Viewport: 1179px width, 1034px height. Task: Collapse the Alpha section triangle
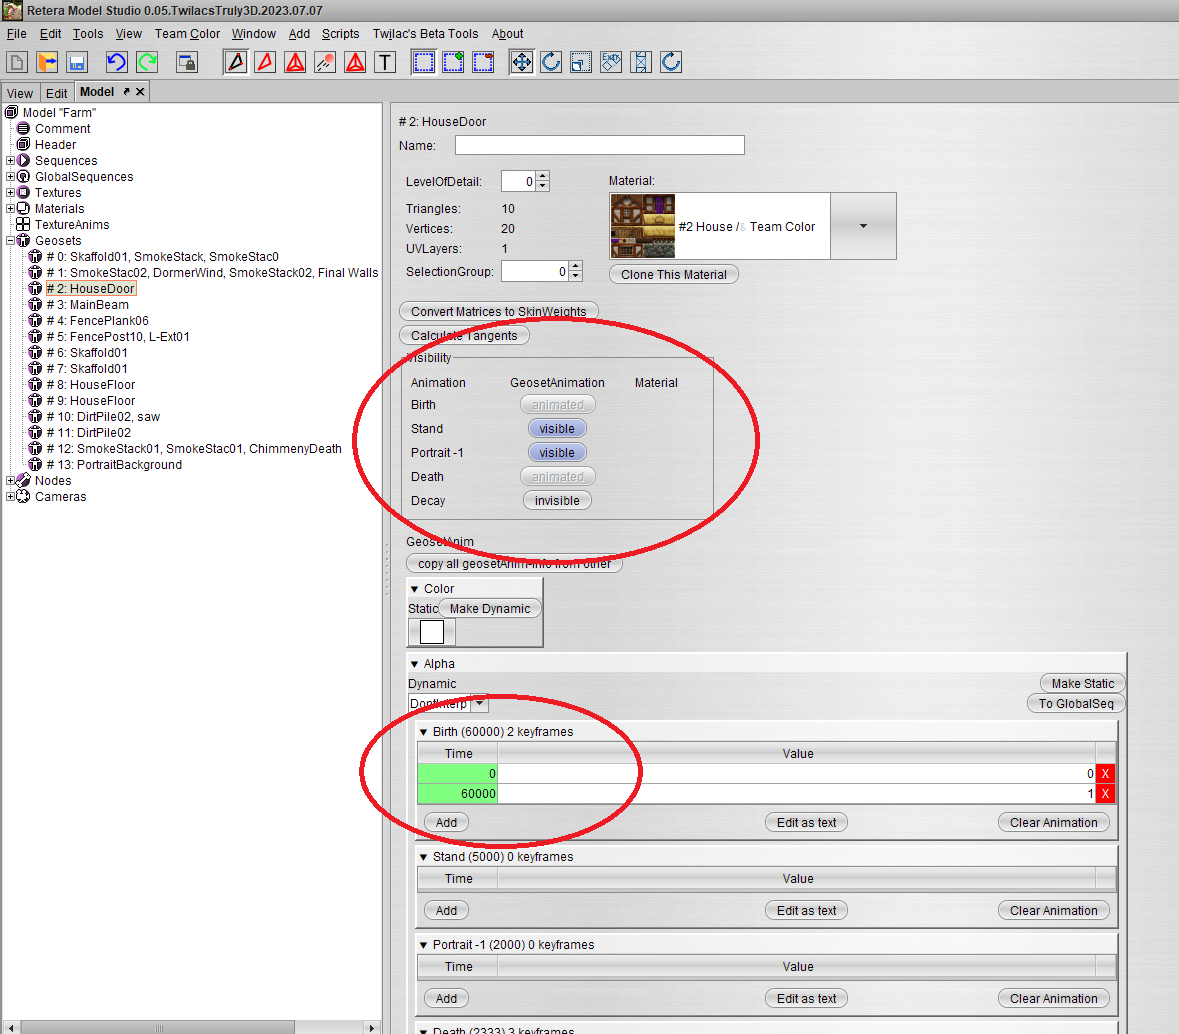pos(414,664)
